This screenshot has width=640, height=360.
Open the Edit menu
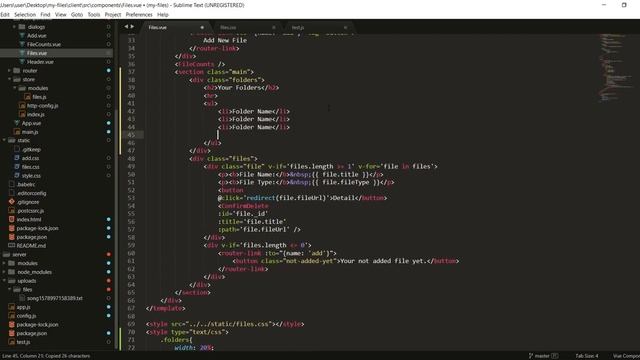coord(5,14)
